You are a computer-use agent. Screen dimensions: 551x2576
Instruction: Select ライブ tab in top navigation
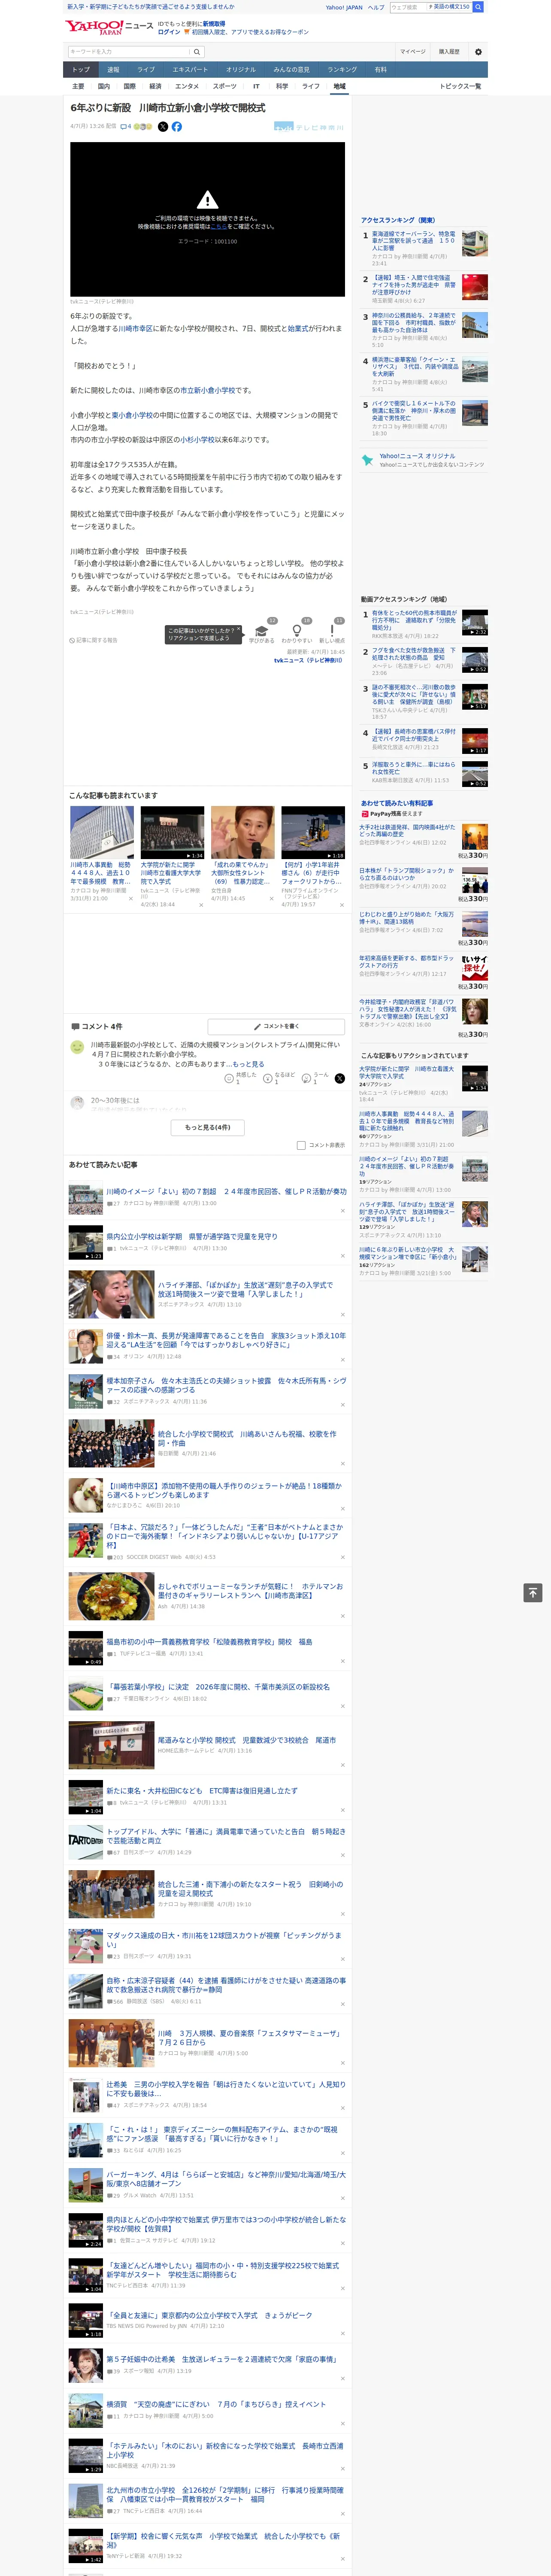pyautogui.click(x=146, y=70)
